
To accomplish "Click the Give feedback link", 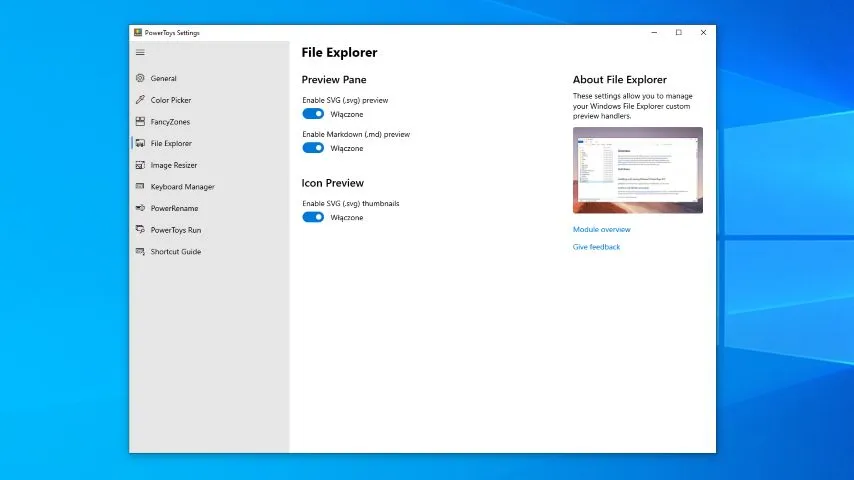I will (596, 247).
